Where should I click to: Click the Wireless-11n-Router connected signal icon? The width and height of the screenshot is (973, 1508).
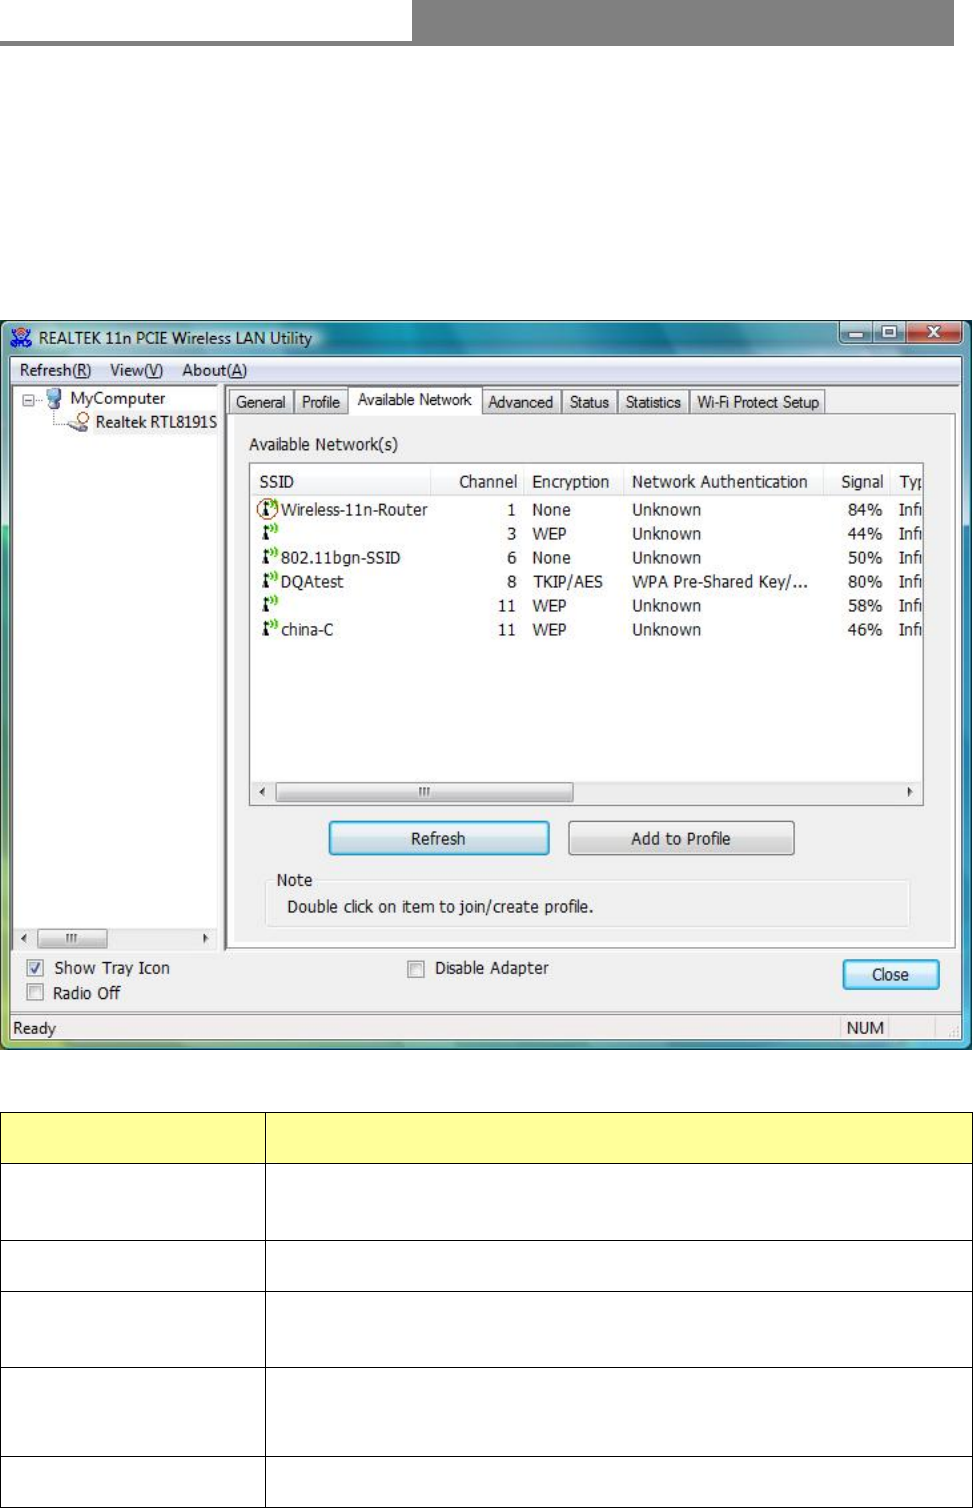[267, 509]
